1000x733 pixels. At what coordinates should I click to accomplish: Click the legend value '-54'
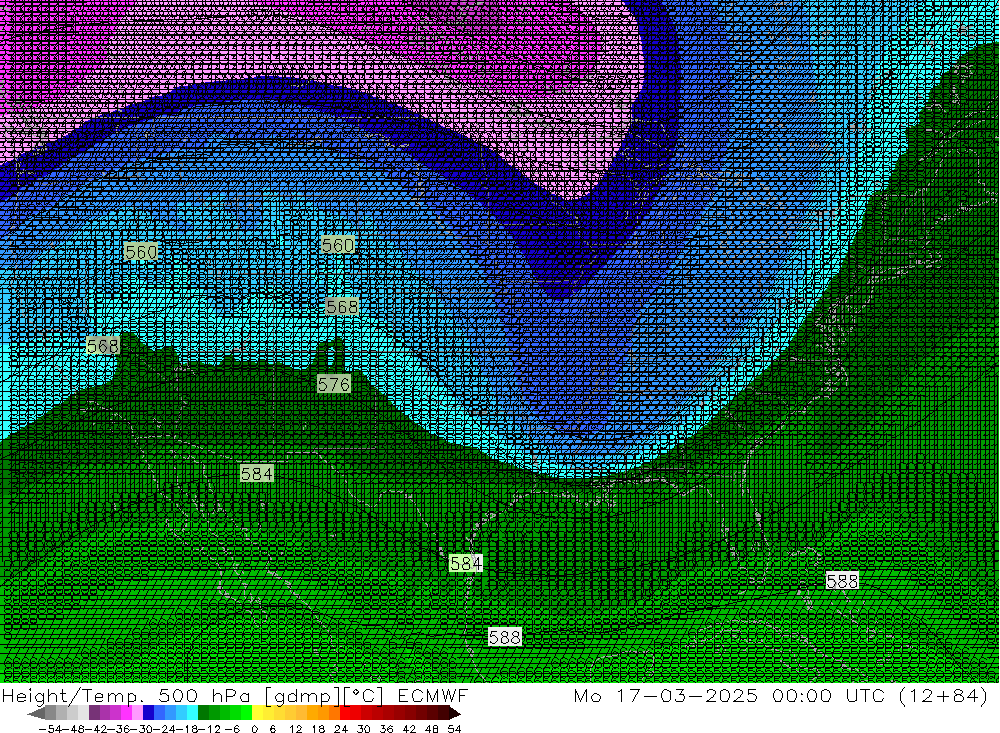(50, 729)
